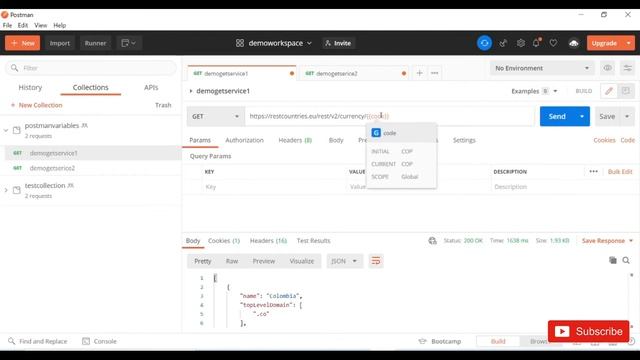Toggle the response wrap lines icon
This screenshot has width=640, height=360.
(376, 261)
